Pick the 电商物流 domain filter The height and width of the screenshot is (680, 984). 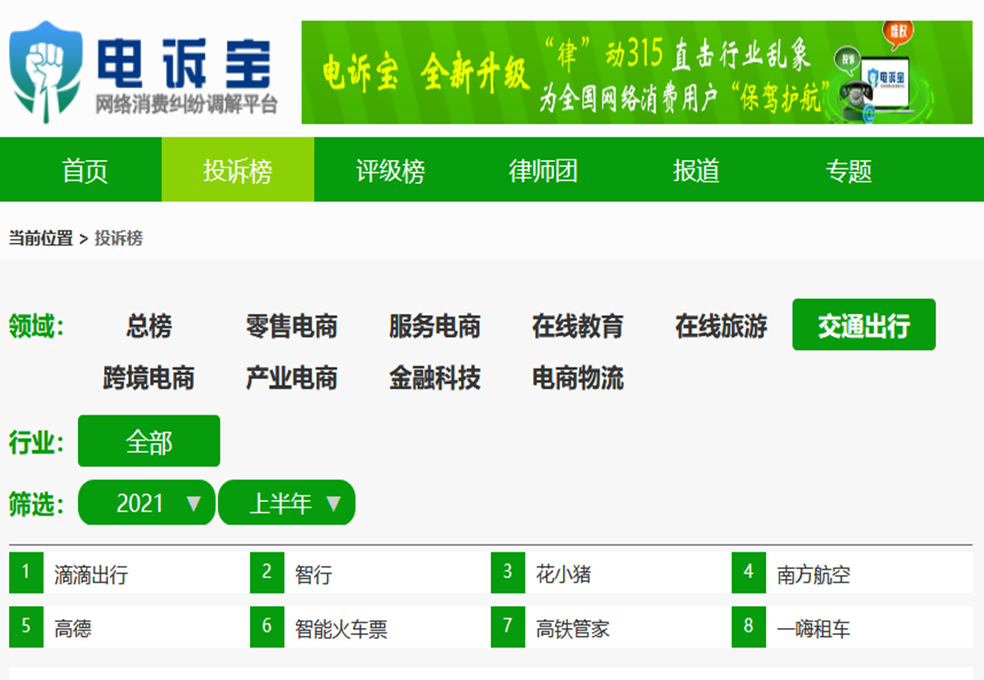(578, 378)
